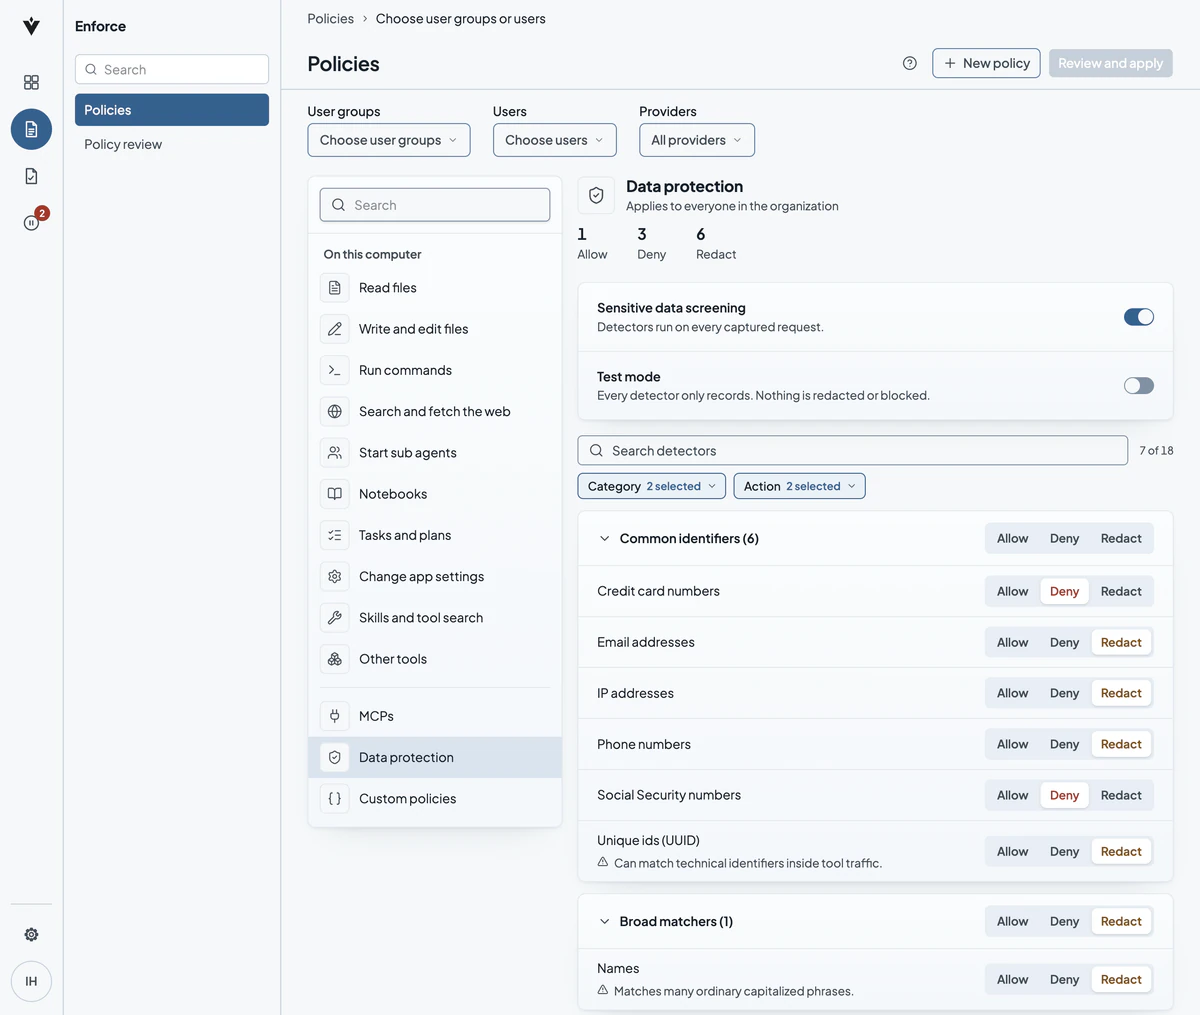The image size is (1200, 1015).
Task: Open the help question mark icon
Action: pos(909,63)
